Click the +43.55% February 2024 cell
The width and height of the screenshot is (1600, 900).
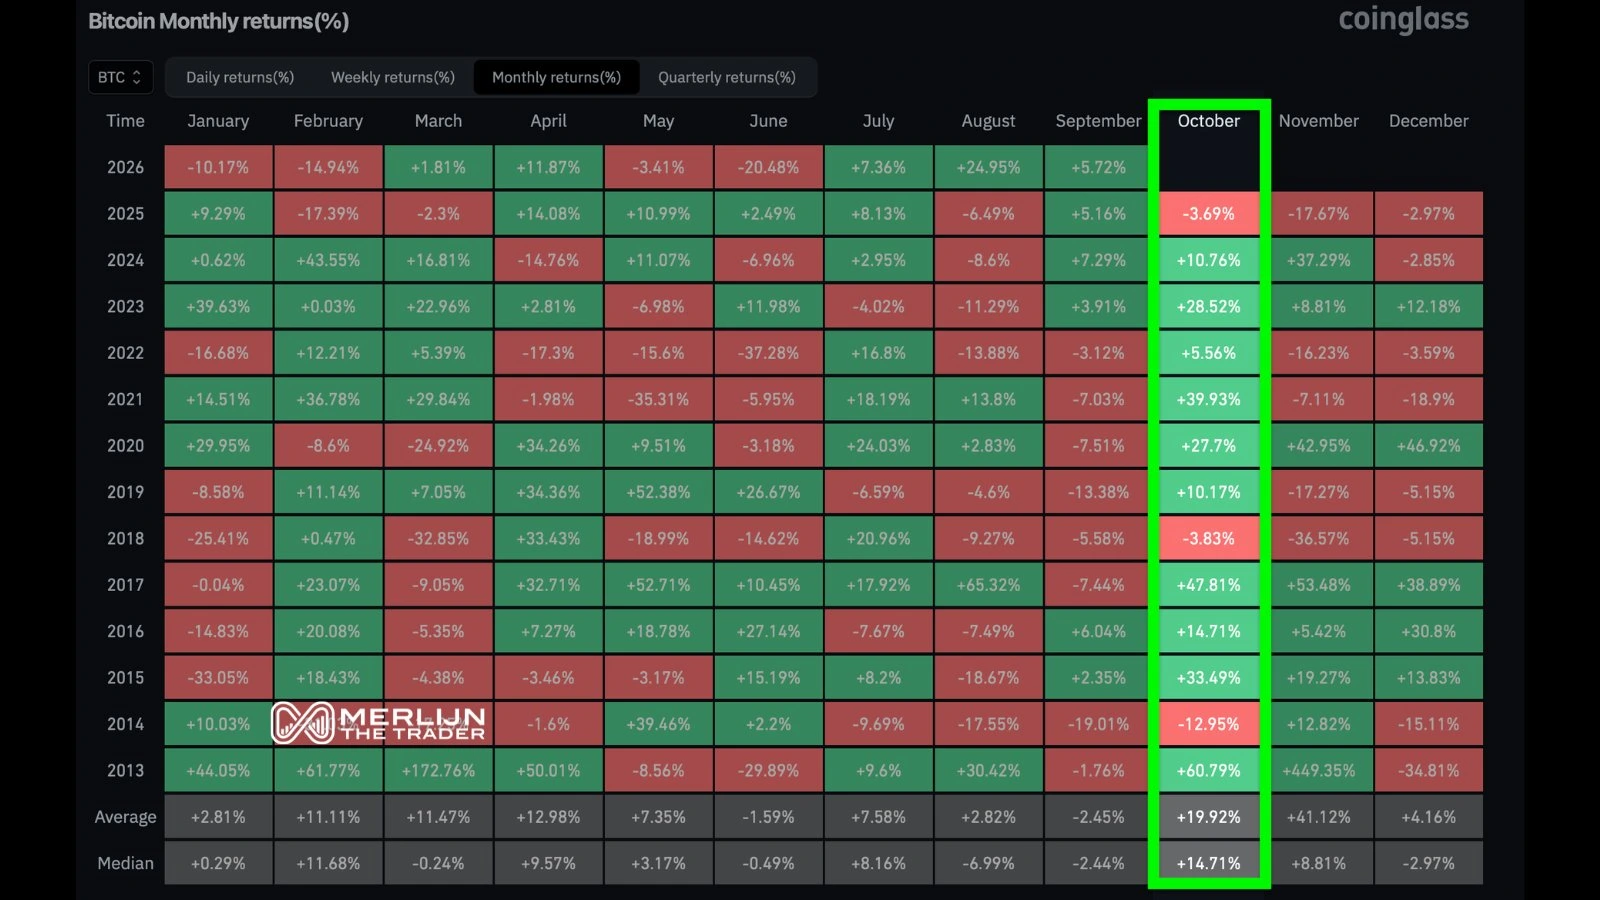click(328, 260)
